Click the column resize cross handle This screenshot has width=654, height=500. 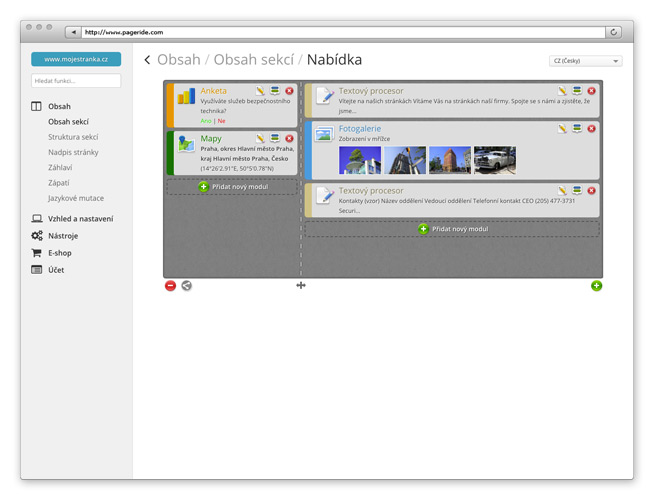coord(301,286)
